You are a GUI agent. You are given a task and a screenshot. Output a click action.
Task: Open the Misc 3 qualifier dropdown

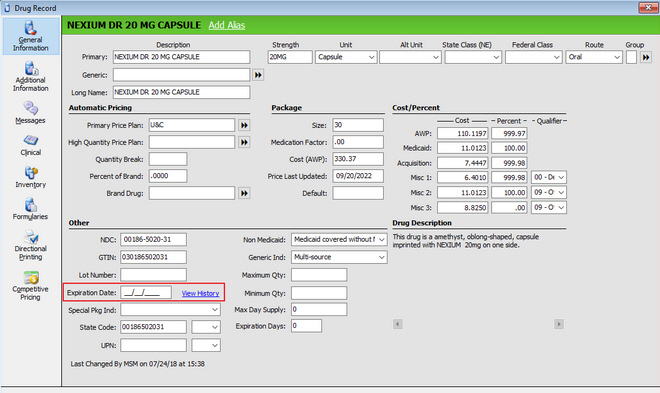tap(549, 207)
